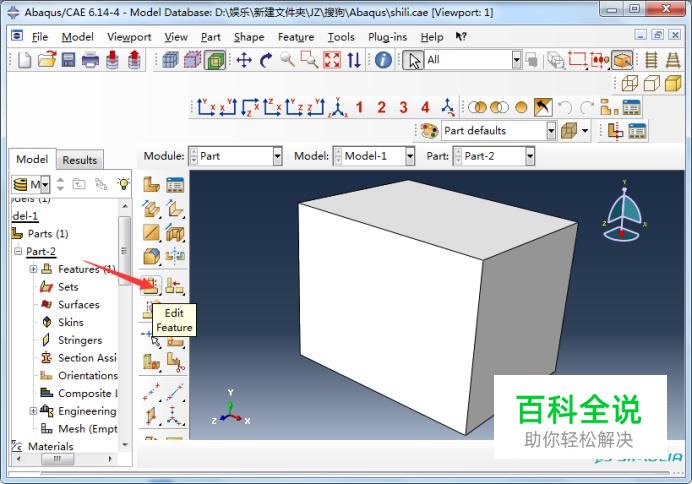
Task: Apply custom view 3
Action: 403,107
